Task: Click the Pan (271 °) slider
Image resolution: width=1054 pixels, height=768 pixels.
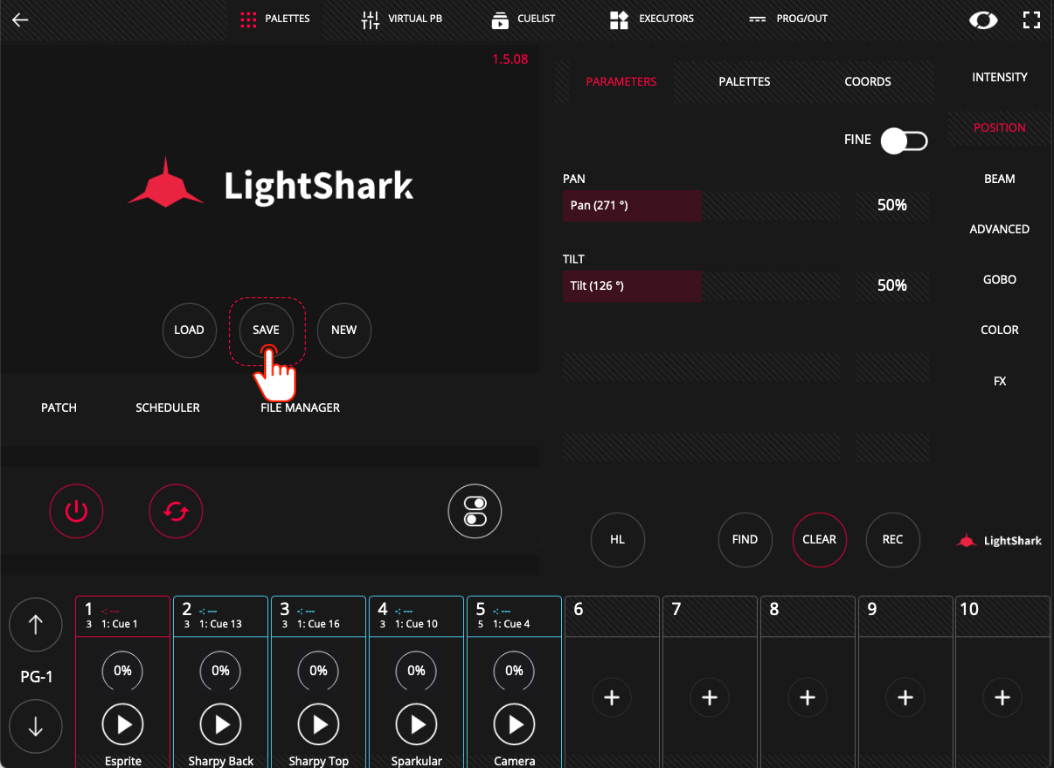Action: click(701, 206)
